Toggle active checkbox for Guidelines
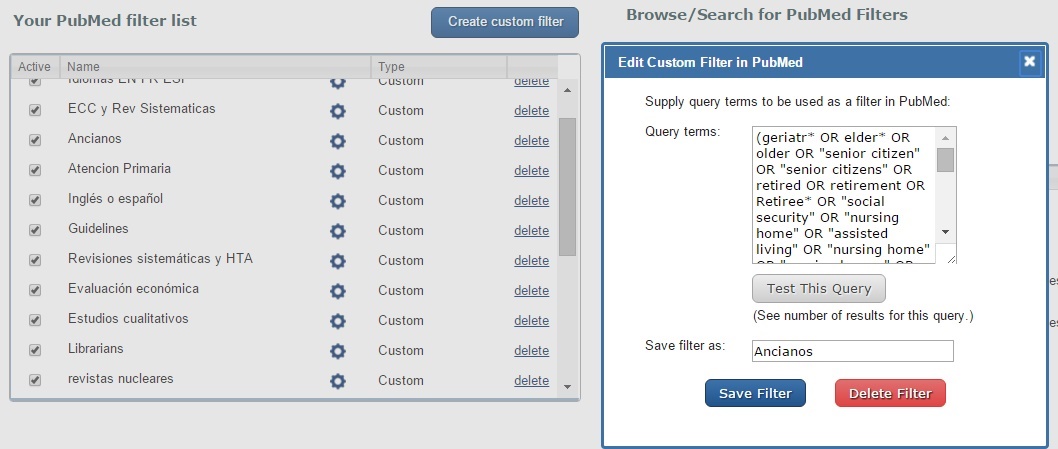The image size is (1058, 449). pos(35,231)
